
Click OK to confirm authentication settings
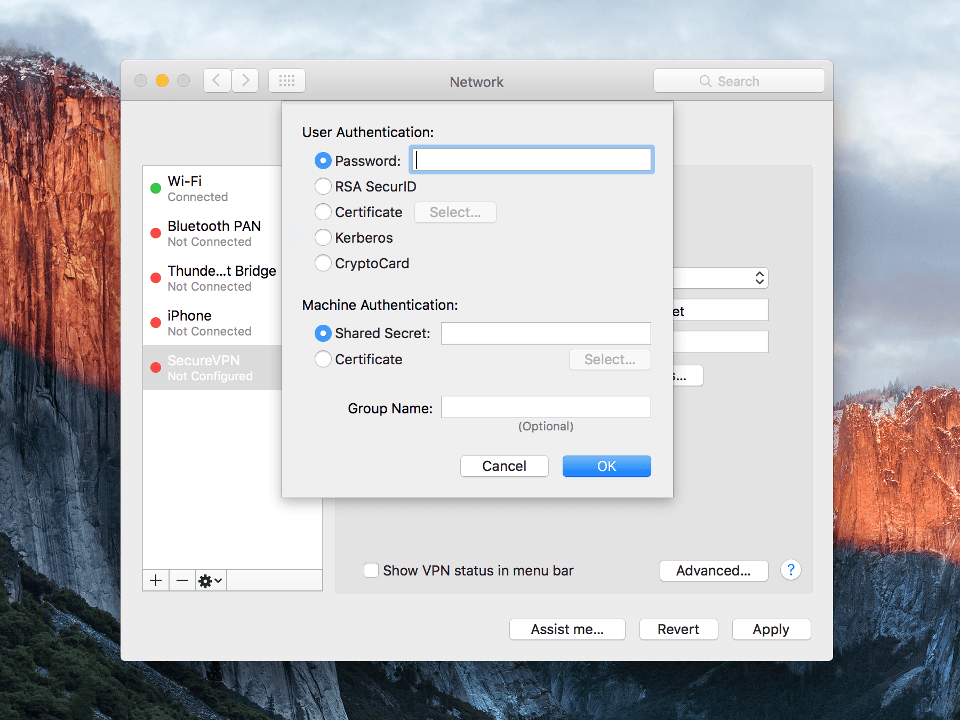606,465
